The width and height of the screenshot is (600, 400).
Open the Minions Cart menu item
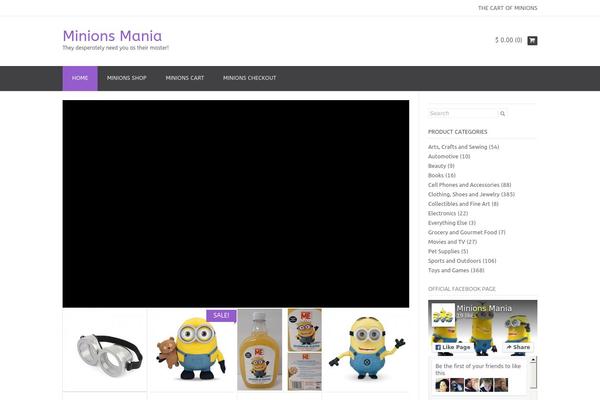(185, 78)
